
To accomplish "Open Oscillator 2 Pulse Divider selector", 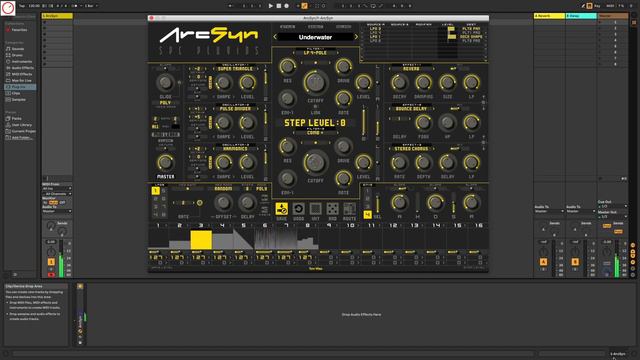I will 236,109.
